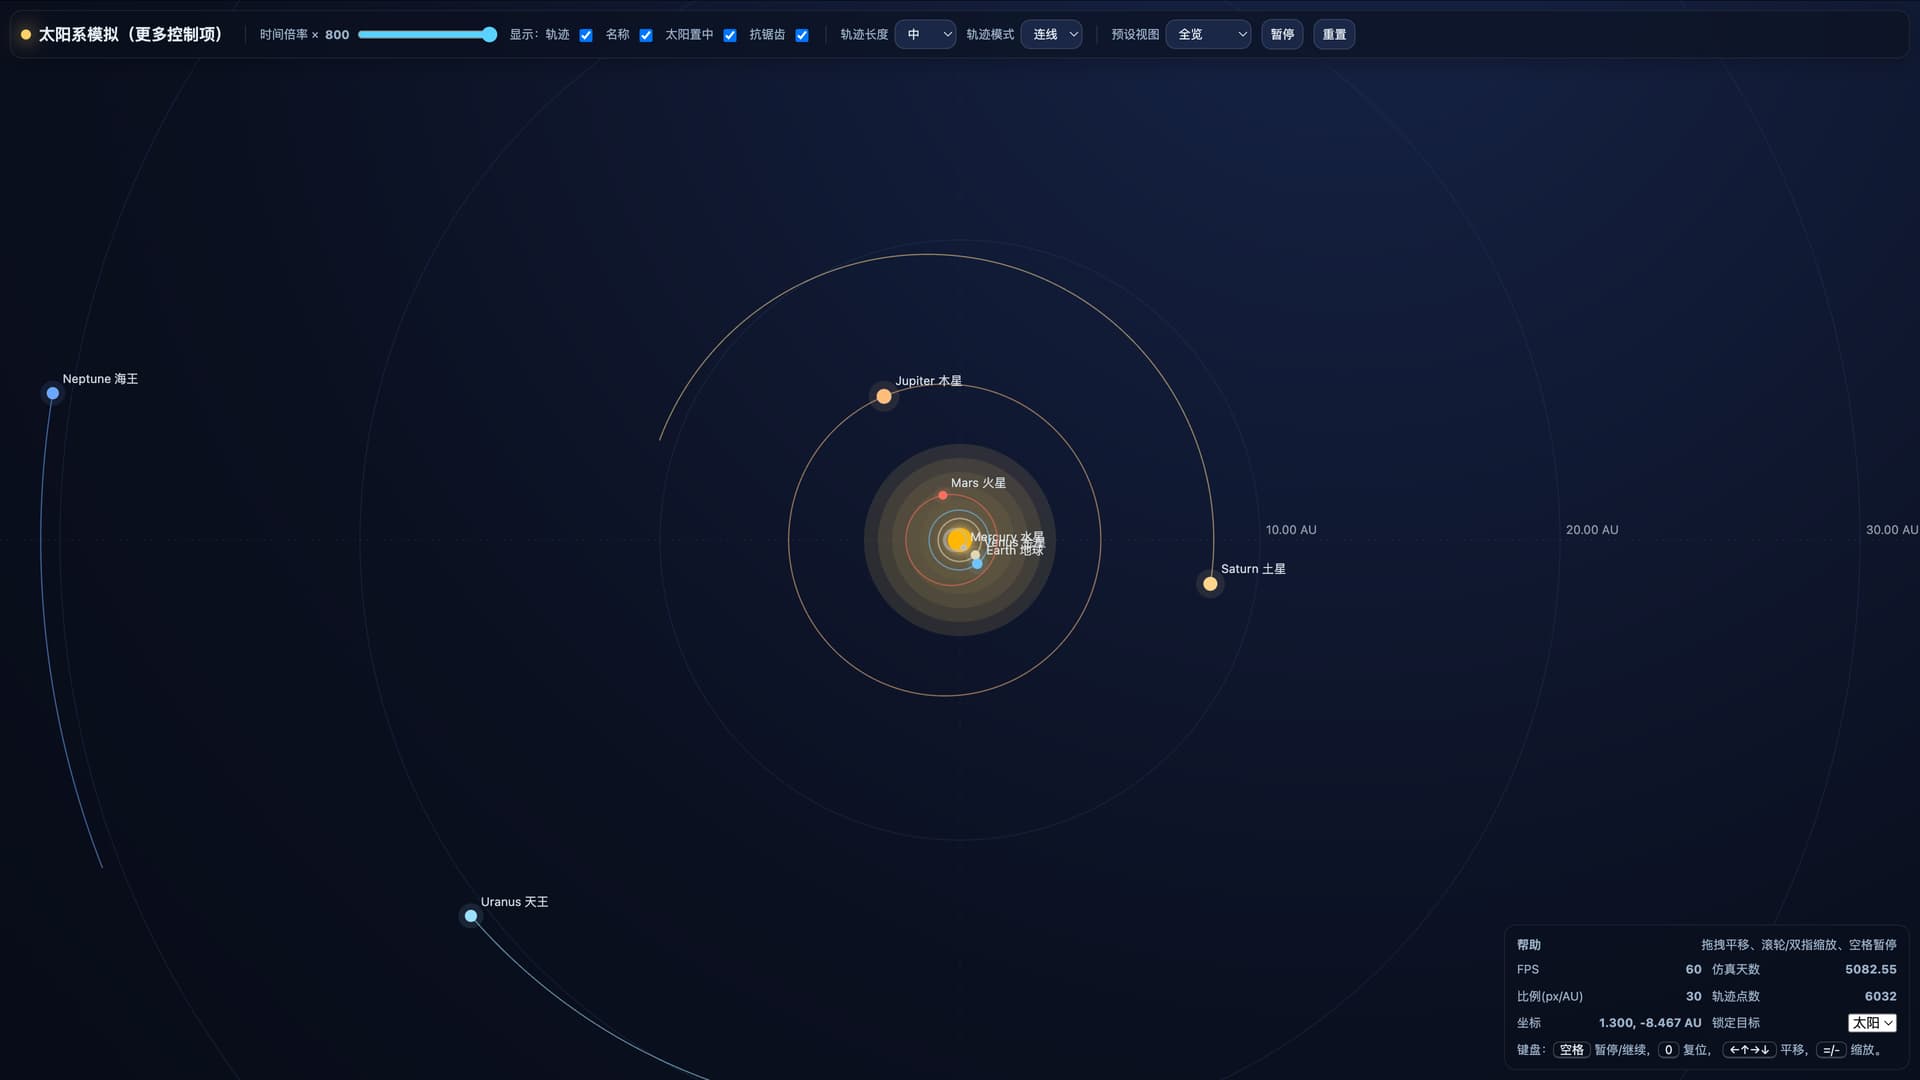Click the 轨迹点数 value 6032
1920x1080 pixels.
pyautogui.click(x=1880, y=997)
